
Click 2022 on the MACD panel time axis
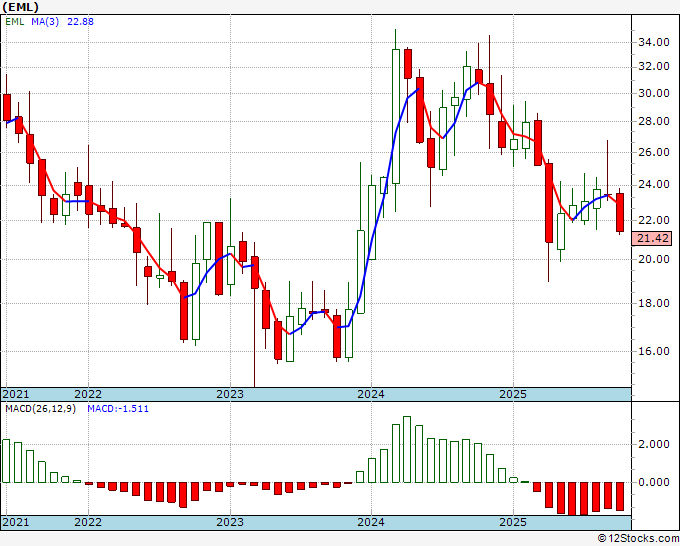(x=88, y=522)
